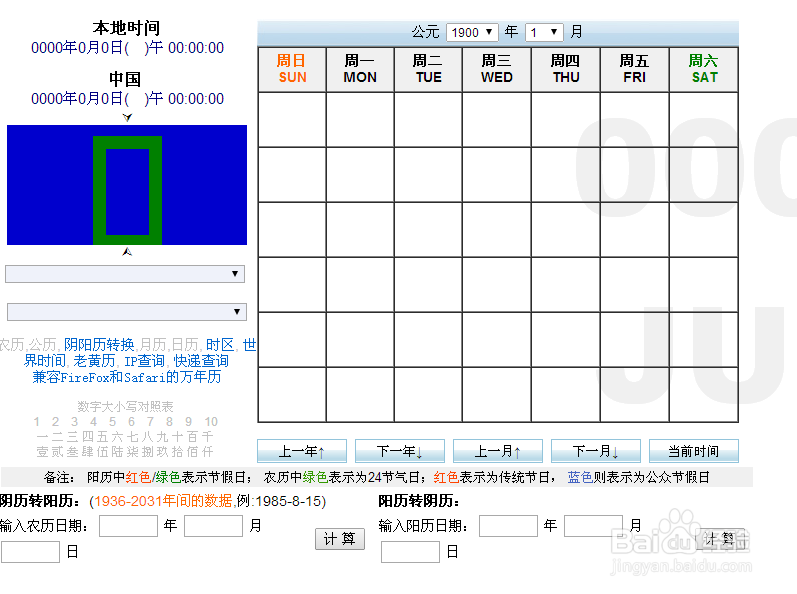Open the 老黄历 link
Screen dimensions: 797x594
click(94, 361)
